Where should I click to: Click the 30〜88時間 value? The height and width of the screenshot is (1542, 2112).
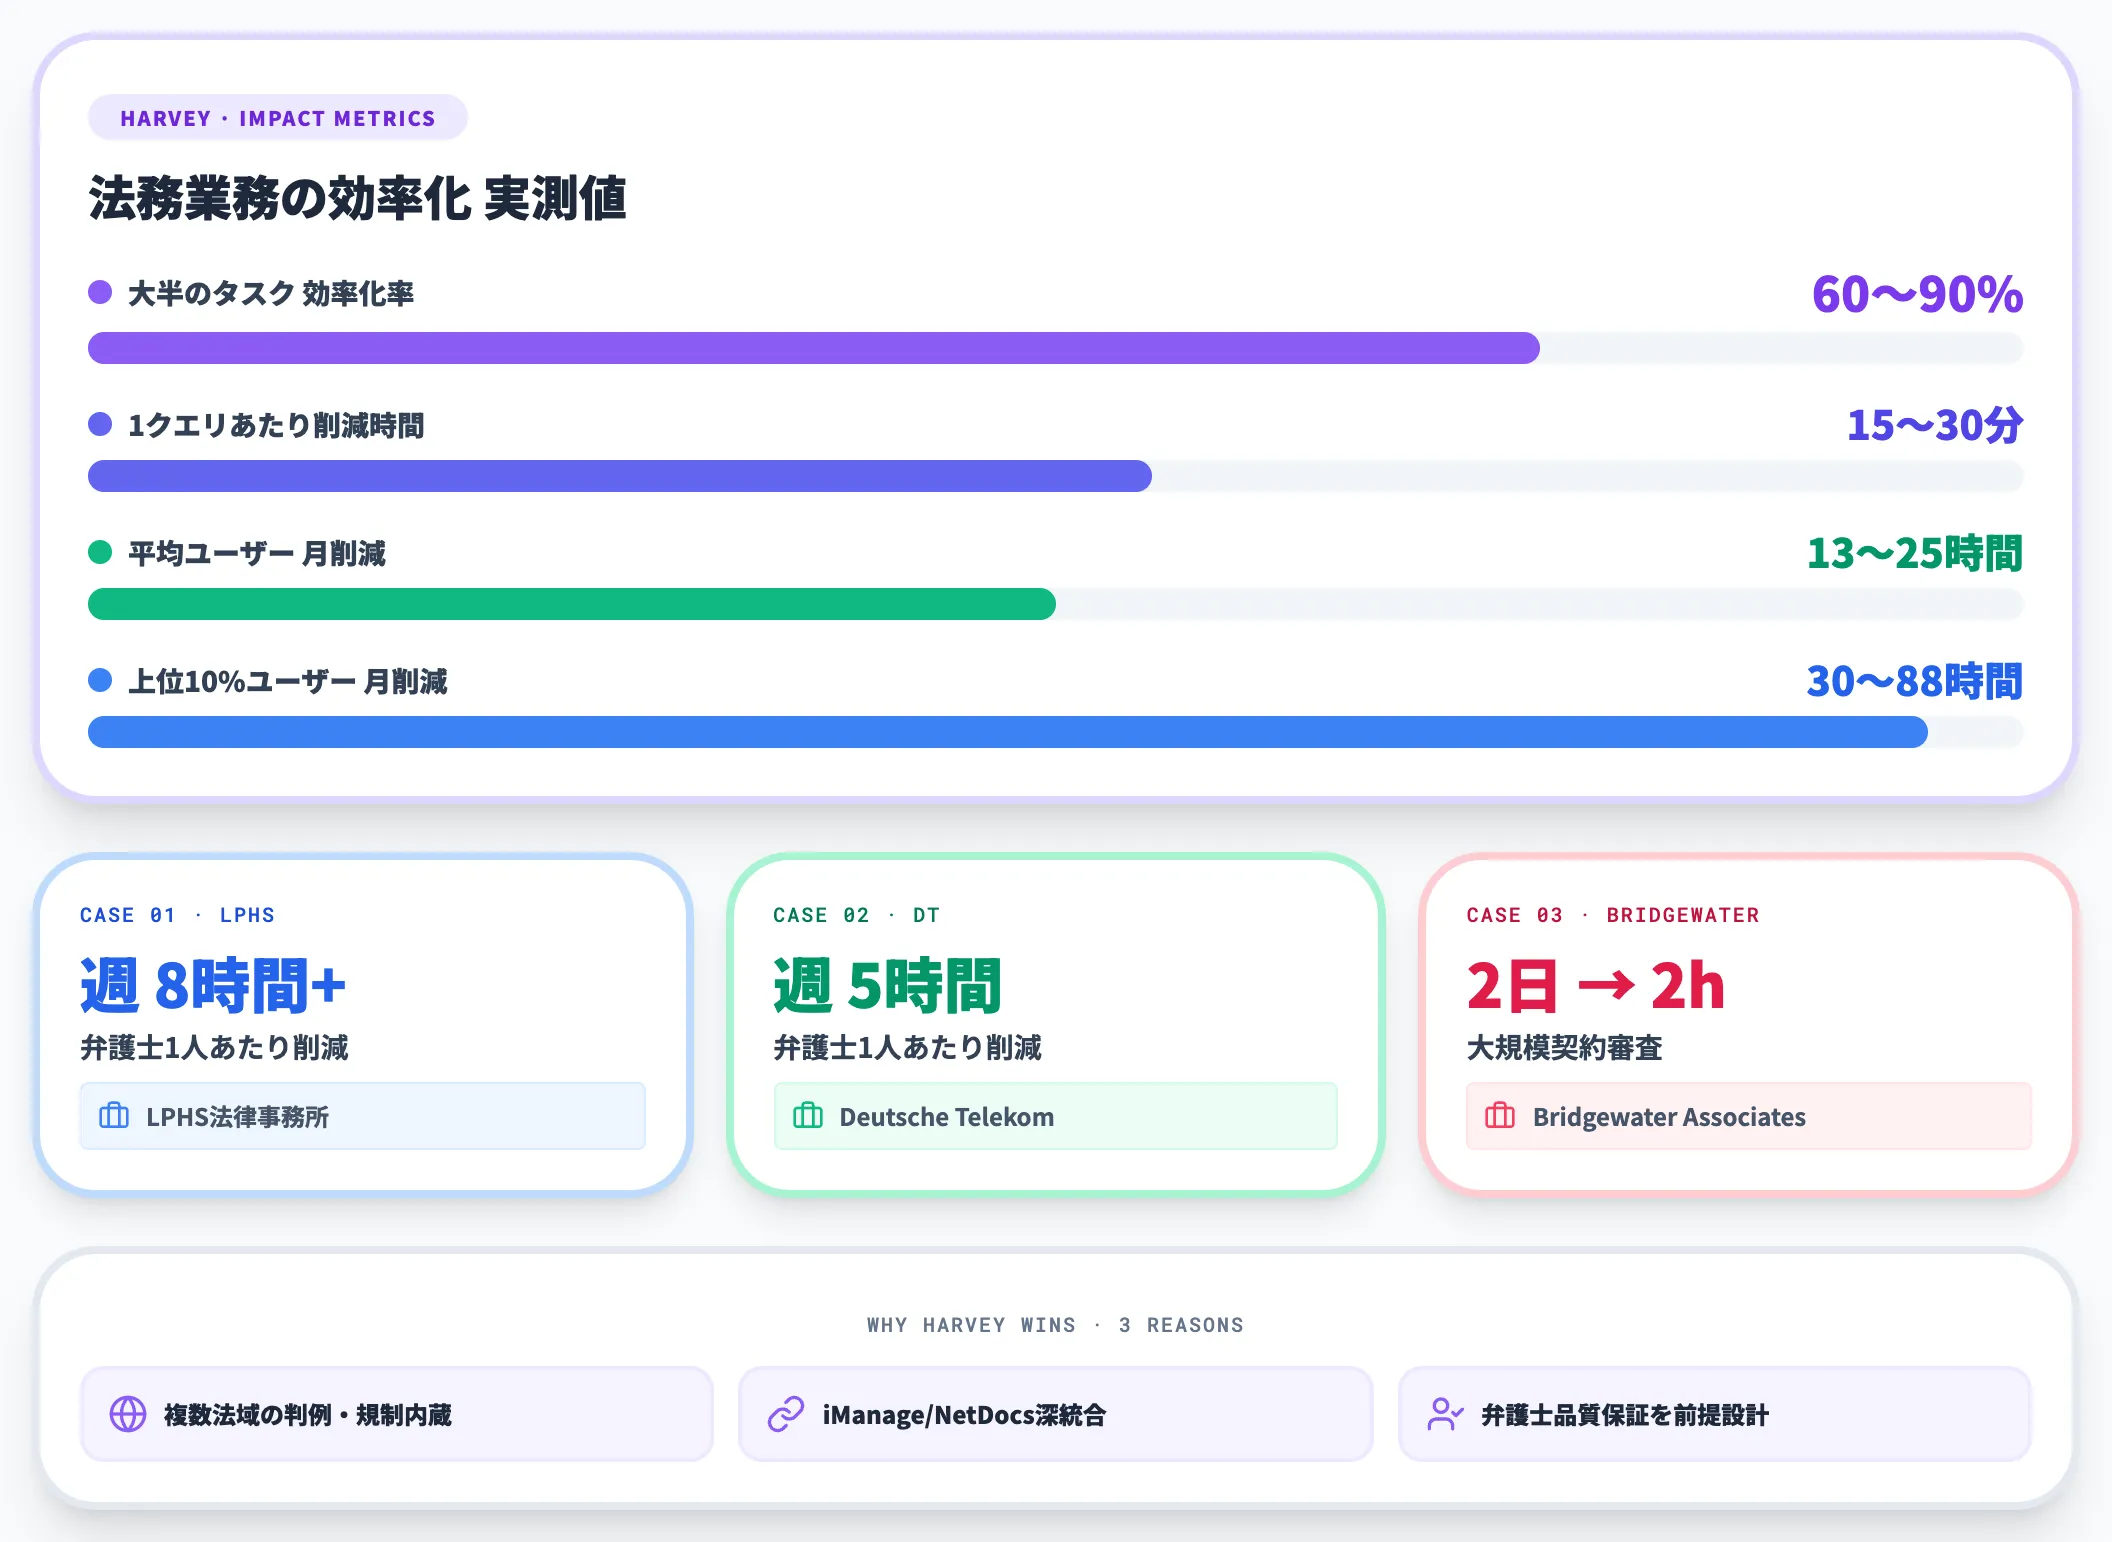(1915, 681)
